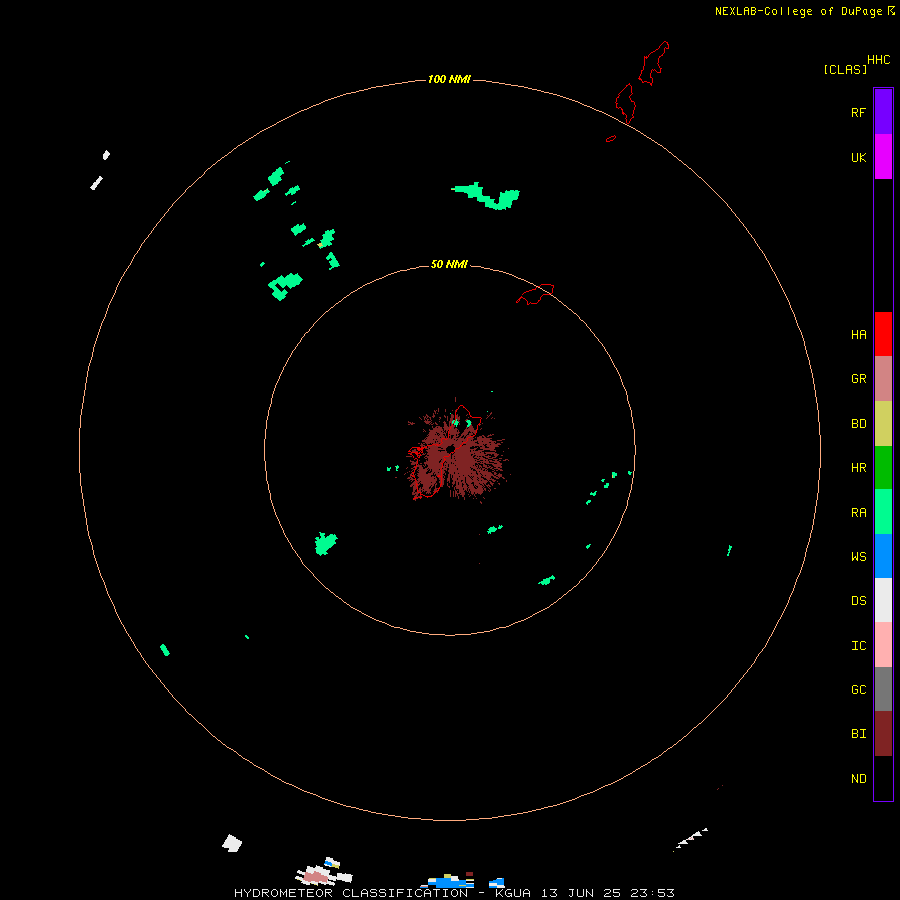900x900 pixels.
Task: Click the BI brown legend swatch
Action: (x=883, y=734)
